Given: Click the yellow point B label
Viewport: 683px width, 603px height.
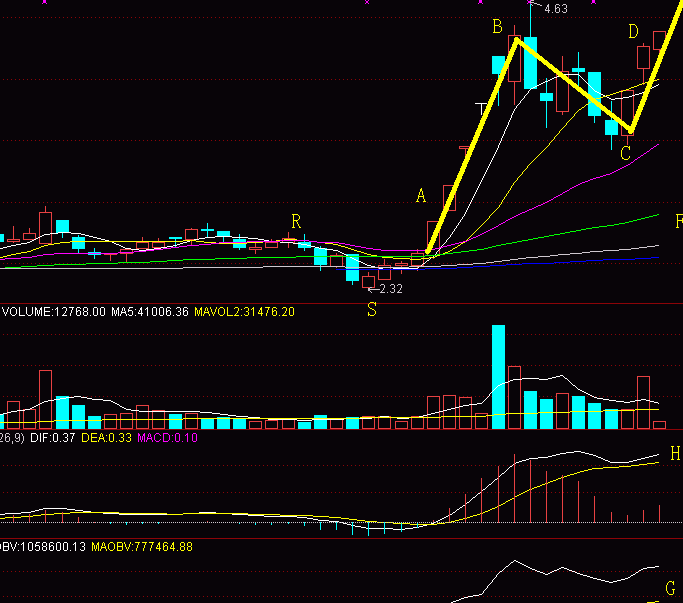Looking at the screenshot, I should pos(497,28).
